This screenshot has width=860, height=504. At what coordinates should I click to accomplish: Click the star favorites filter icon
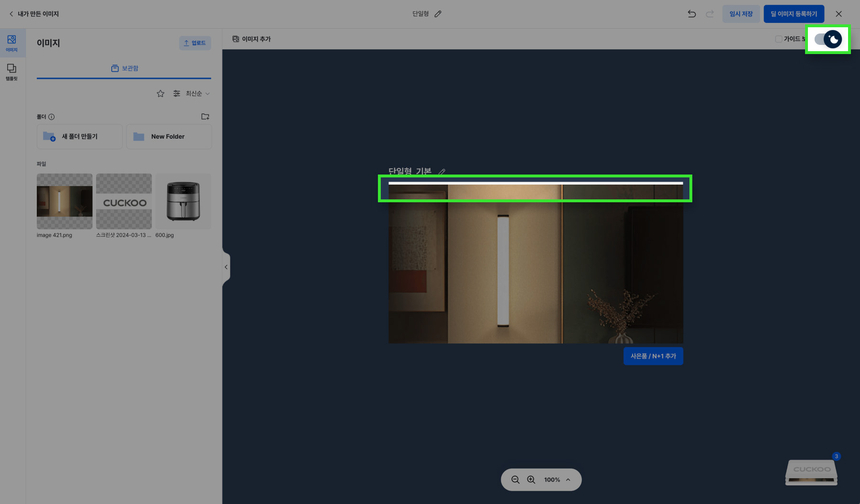[x=160, y=94]
